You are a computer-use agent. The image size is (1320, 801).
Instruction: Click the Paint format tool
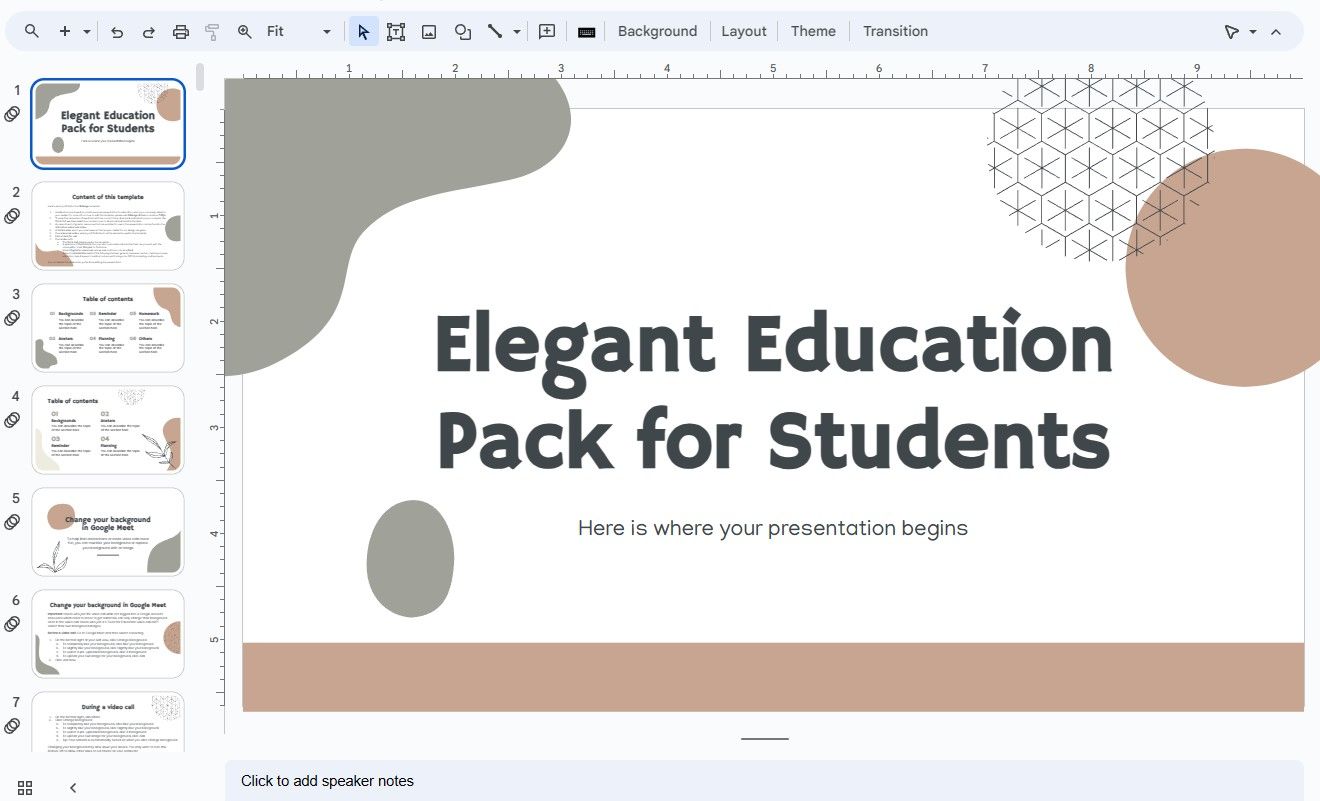coord(211,31)
